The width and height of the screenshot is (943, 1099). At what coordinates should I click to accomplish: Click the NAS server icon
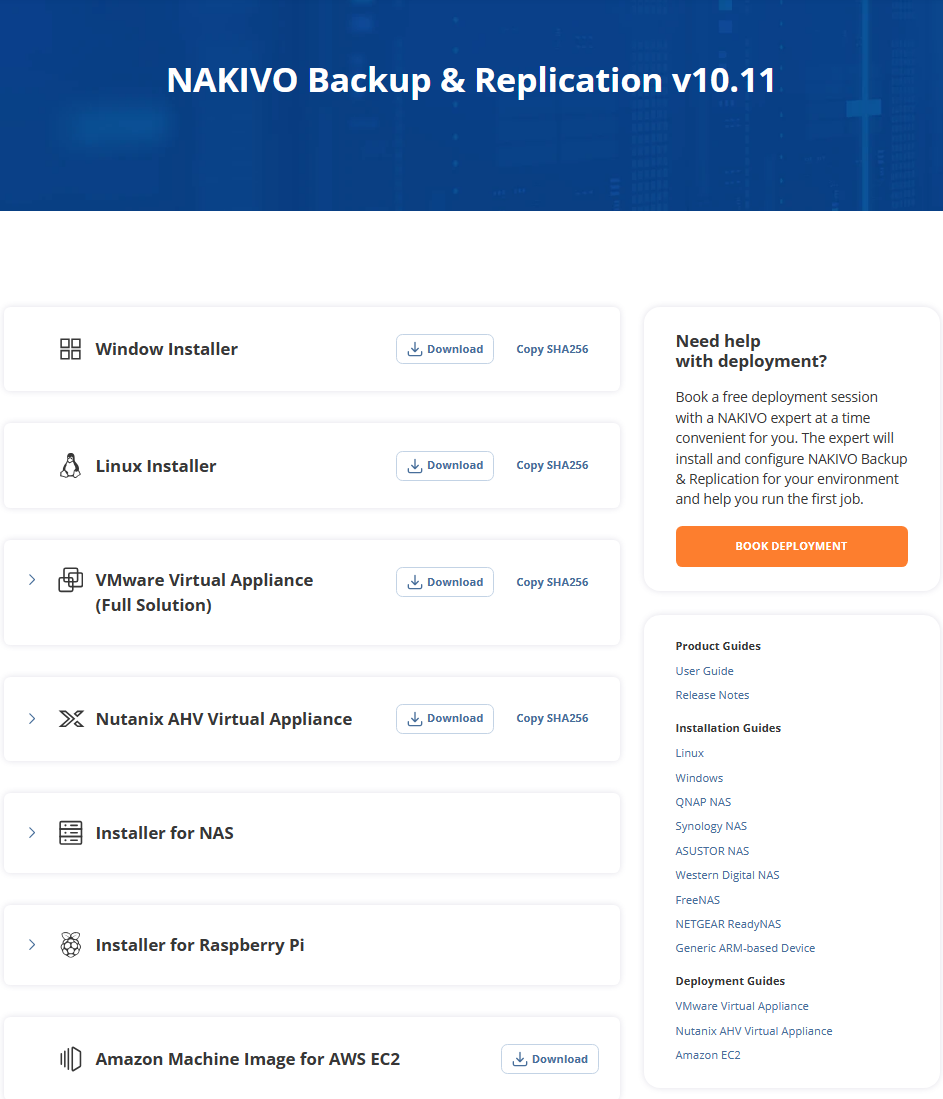click(70, 833)
